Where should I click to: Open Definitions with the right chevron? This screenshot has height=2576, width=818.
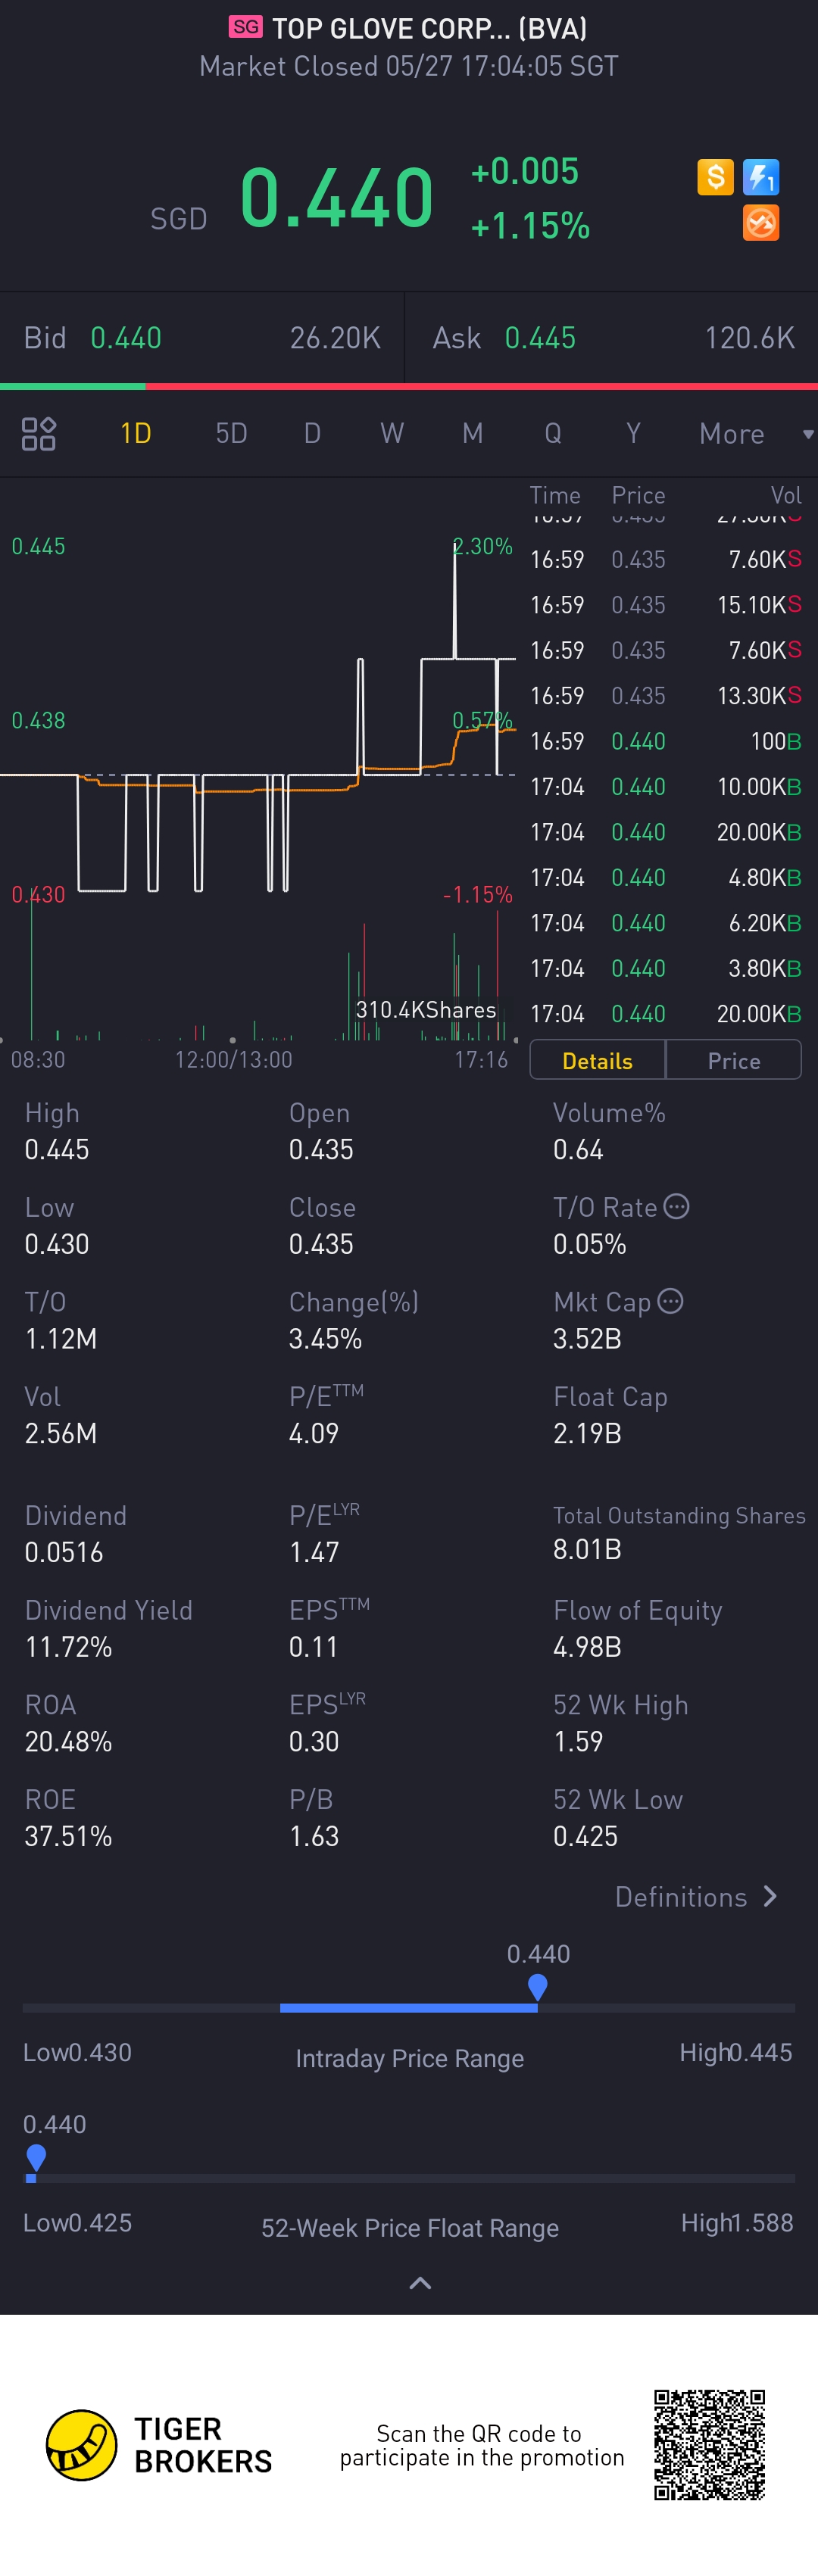click(x=769, y=1896)
